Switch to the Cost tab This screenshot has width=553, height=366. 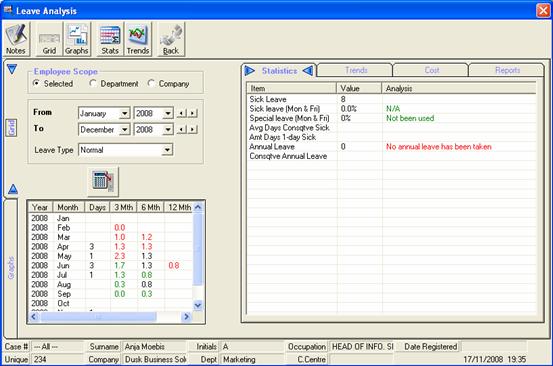(431, 70)
